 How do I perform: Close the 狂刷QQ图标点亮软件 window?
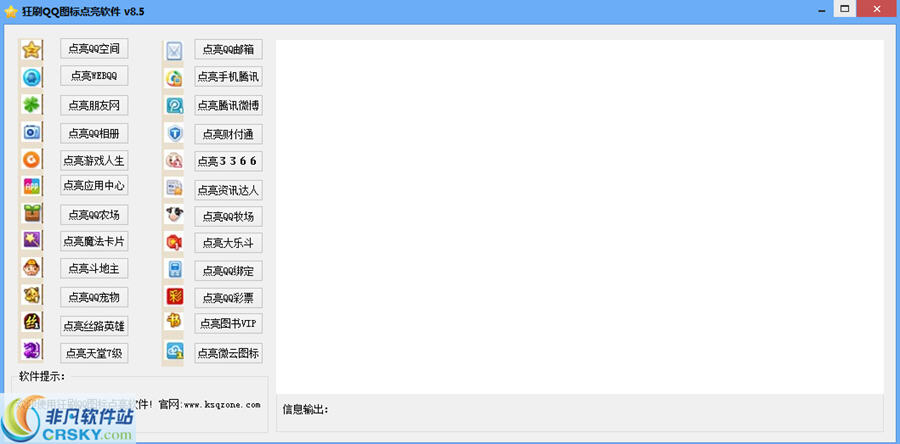876,8
